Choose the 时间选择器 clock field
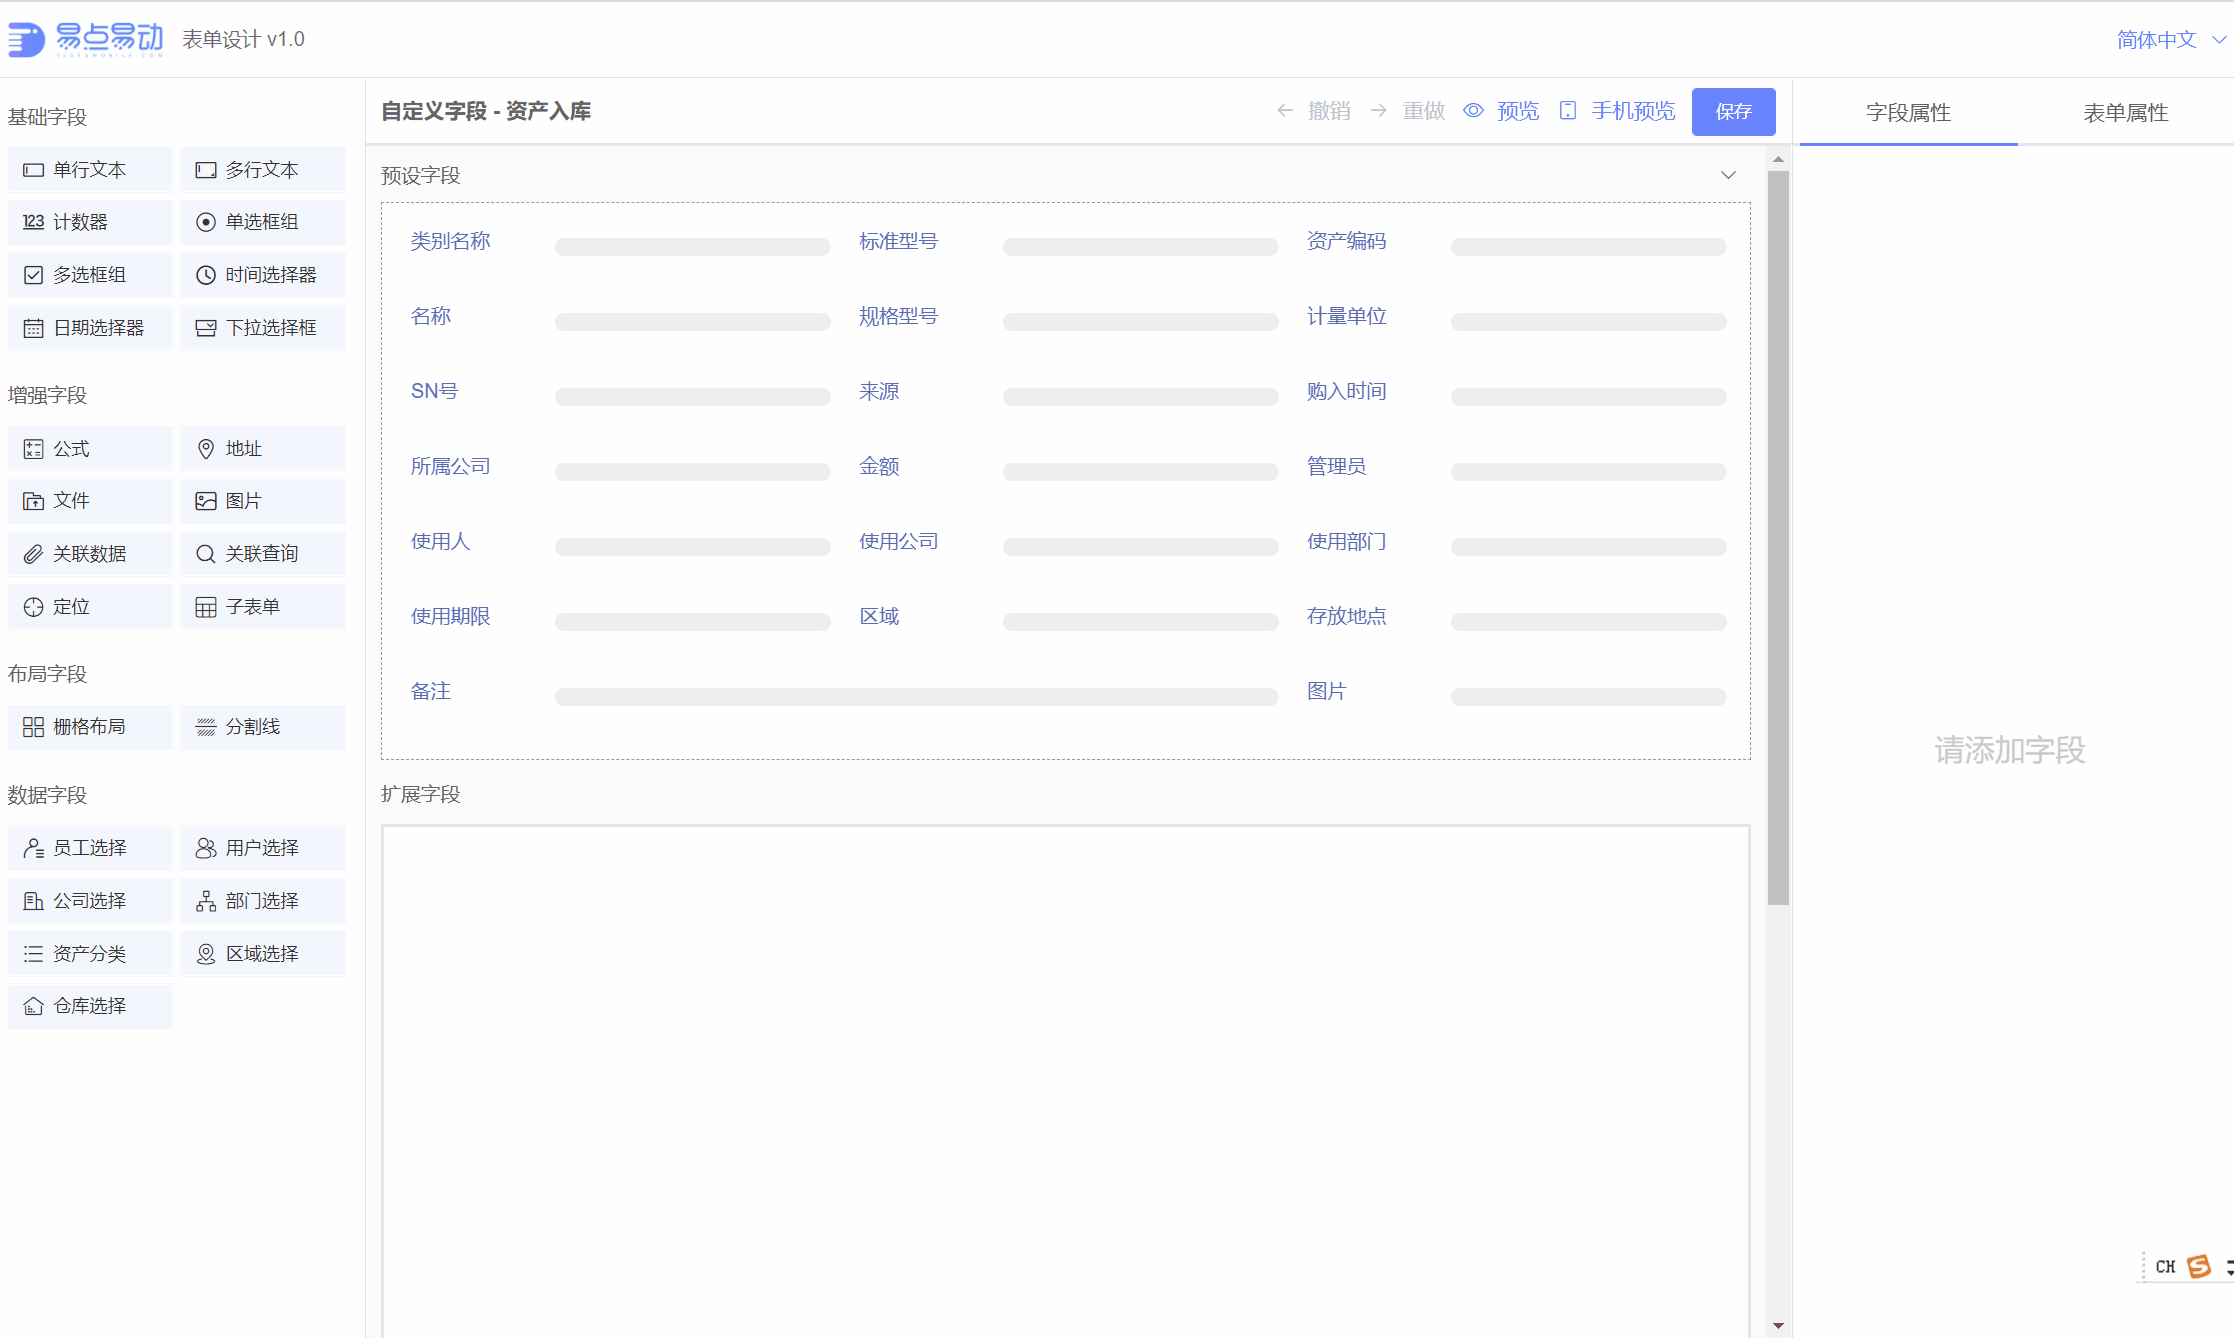2234x1338 pixels. pos(263,275)
